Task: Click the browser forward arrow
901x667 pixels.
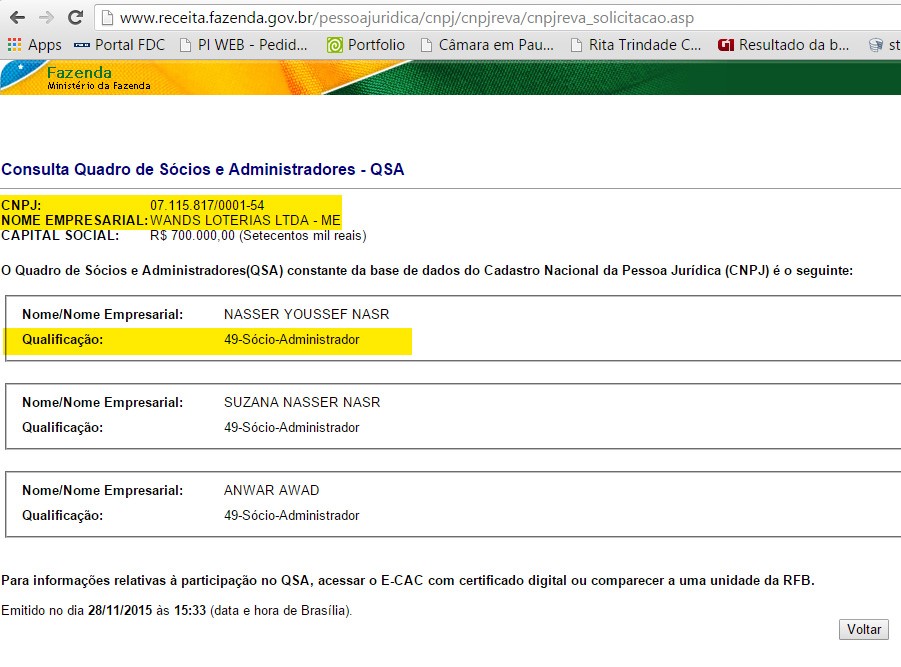Action: pos(46,18)
